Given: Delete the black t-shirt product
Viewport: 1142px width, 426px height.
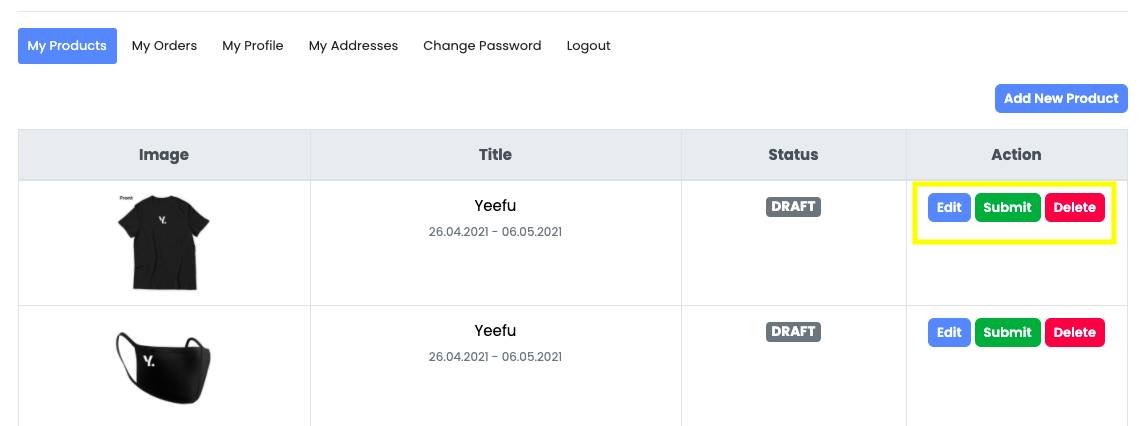Looking at the screenshot, I should 1074,208.
